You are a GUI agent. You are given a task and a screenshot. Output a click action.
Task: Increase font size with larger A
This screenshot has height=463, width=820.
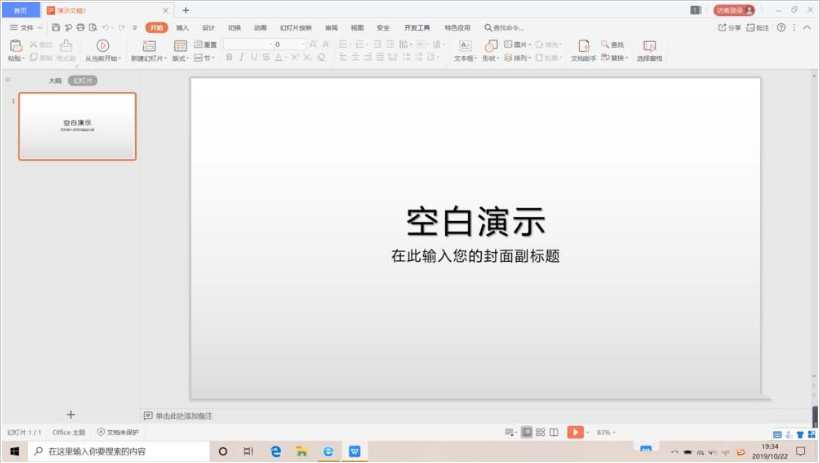pos(313,44)
